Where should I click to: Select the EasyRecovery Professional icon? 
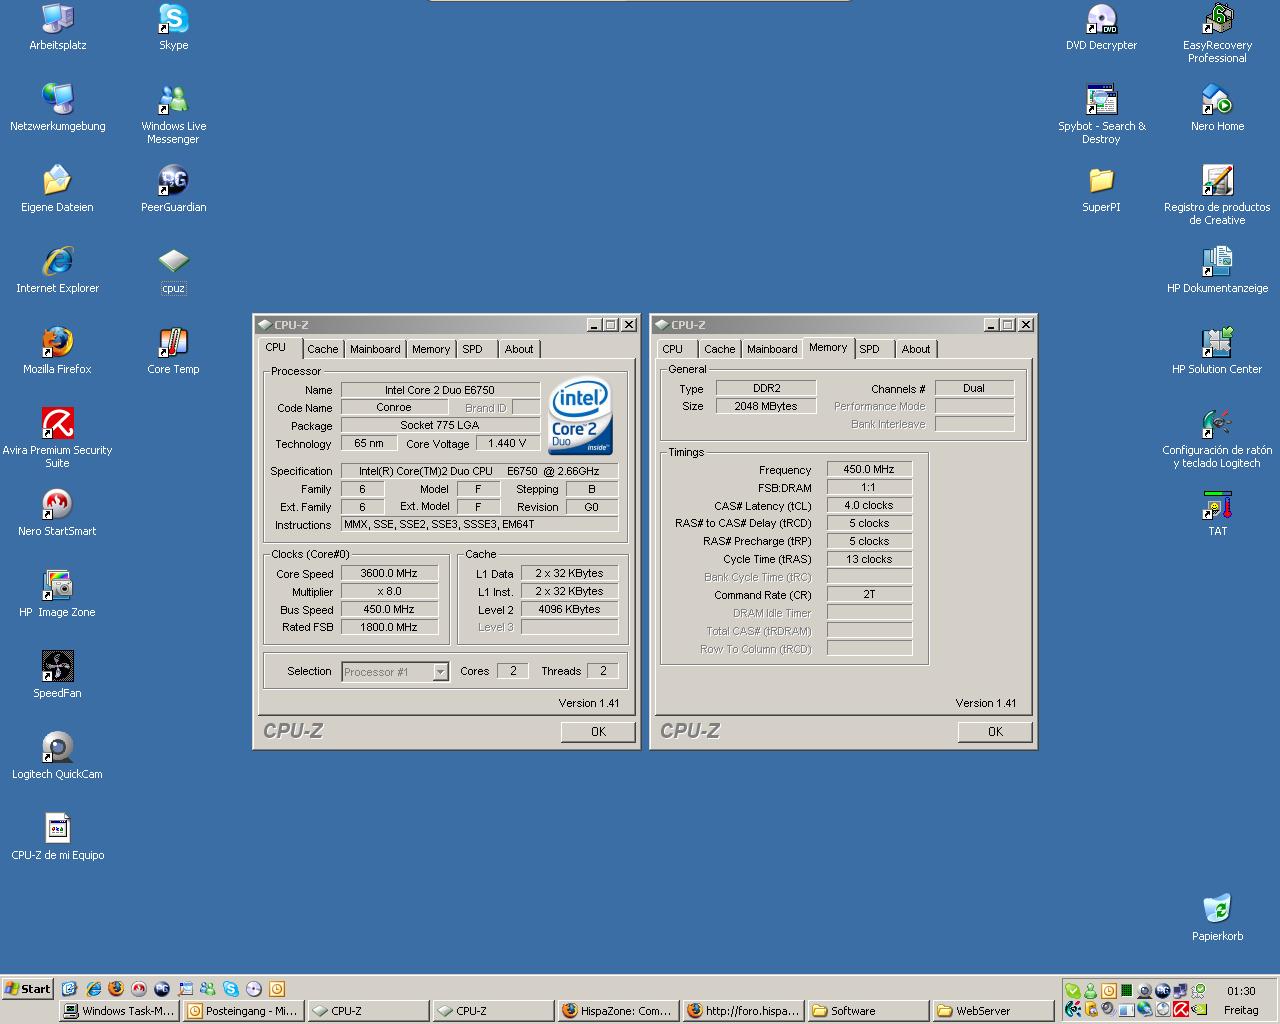[1217, 33]
